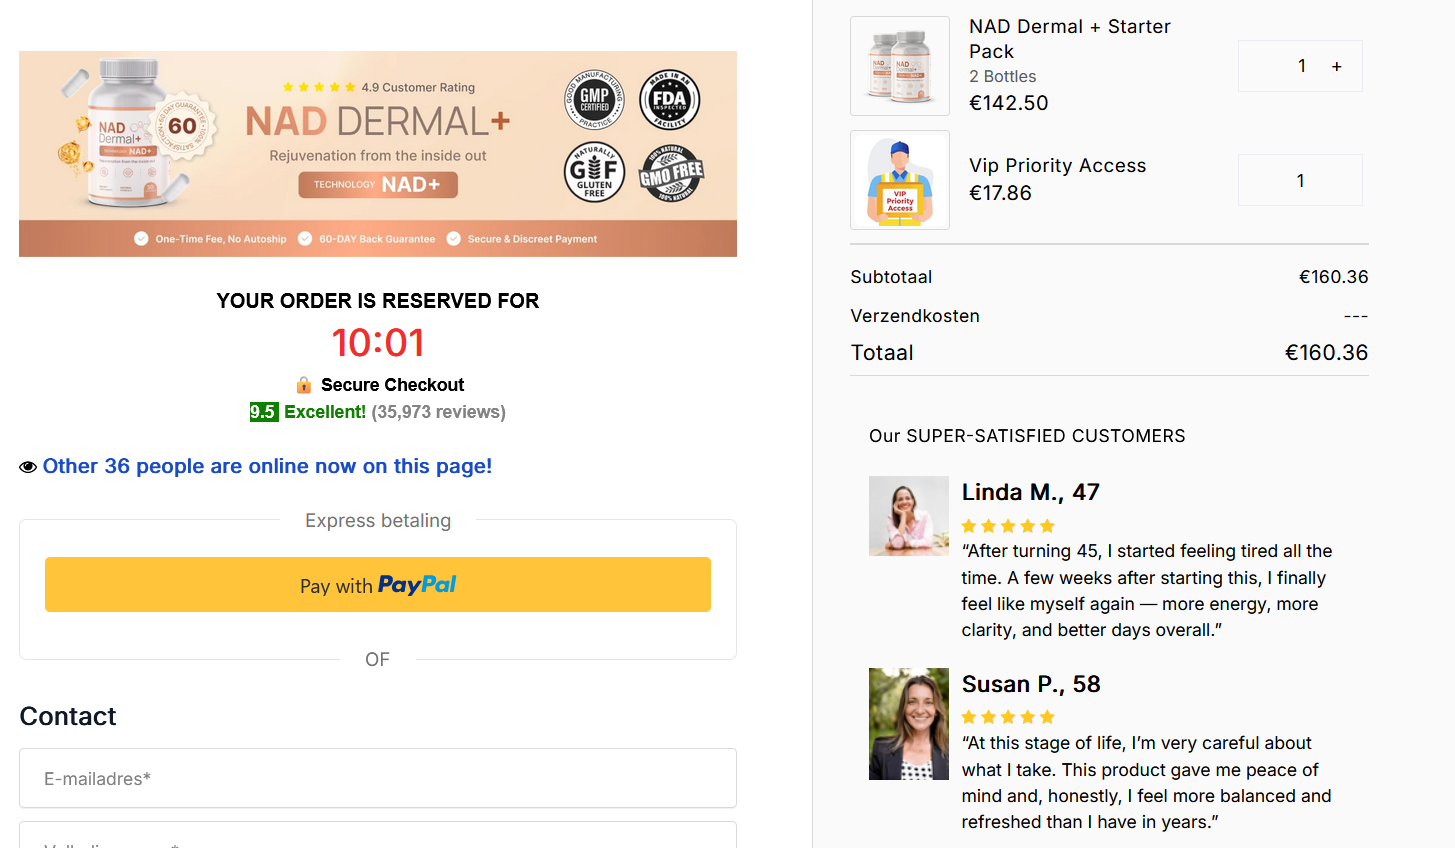Click the checkmark beside One-Time Fee
The width and height of the screenshot is (1455, 848).
click(x=141, y=239)
